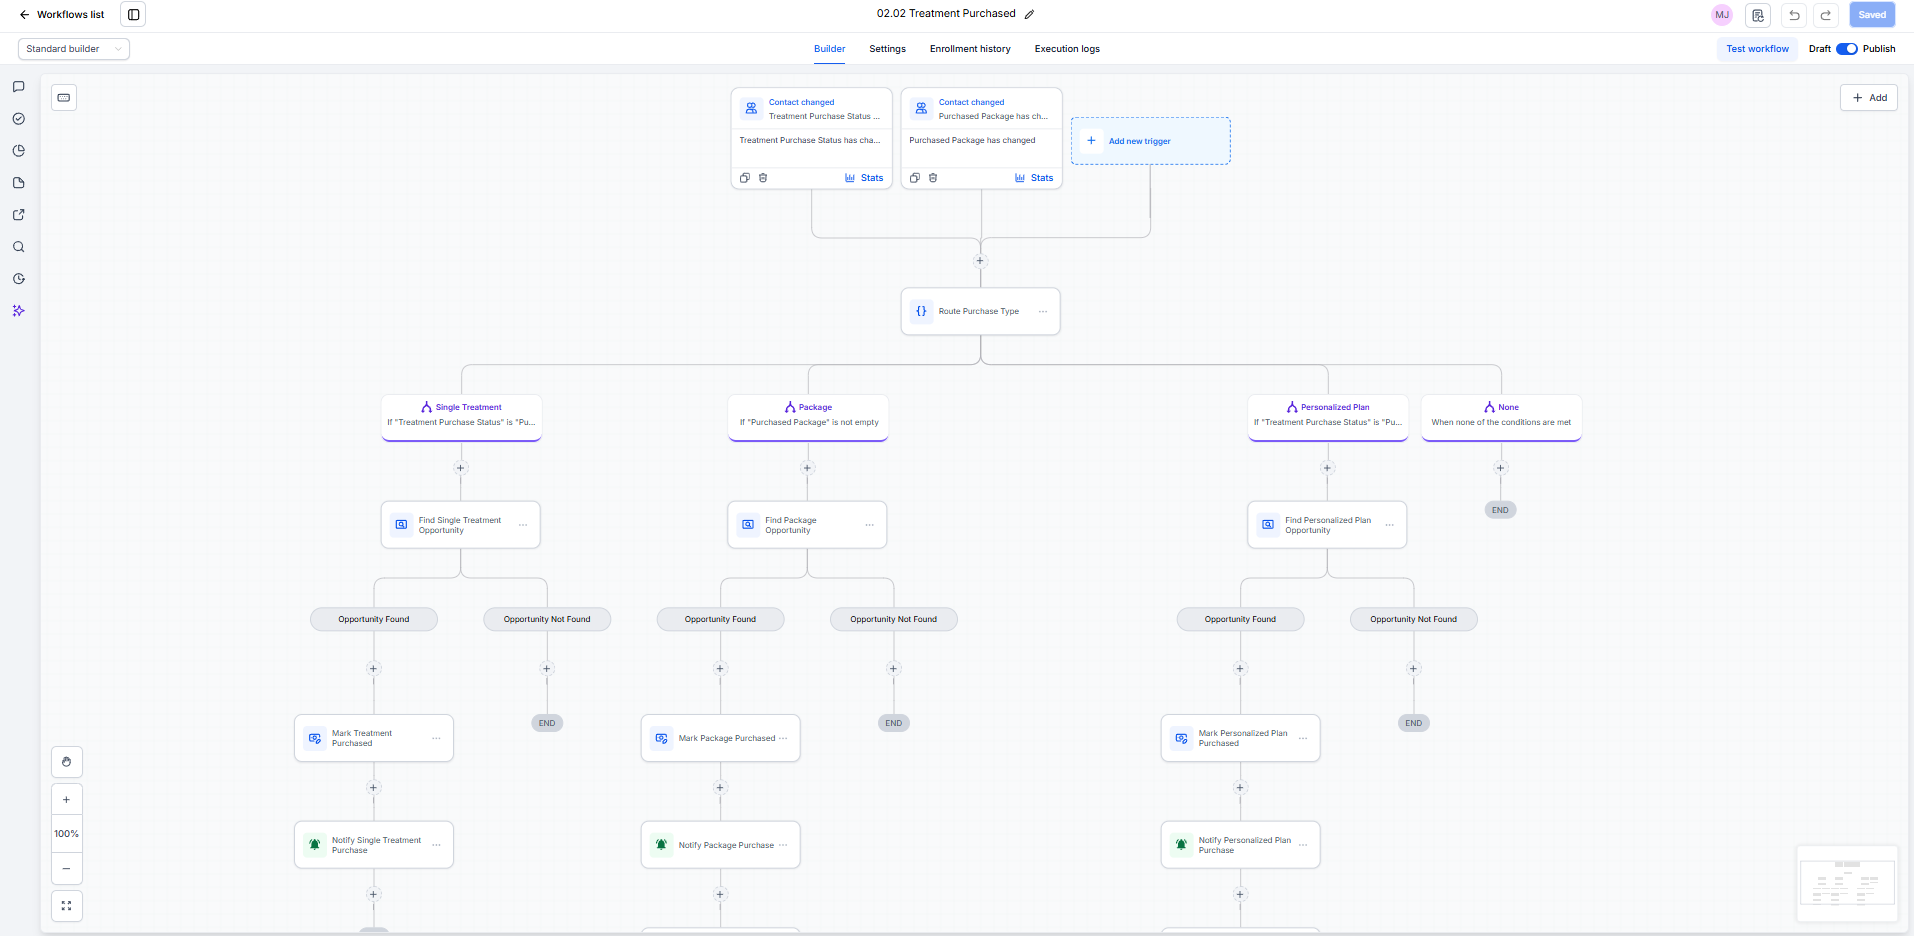The image size is (1914, 936).
Task: Open the checkmark icon in left sidebar
Action: point(18,119)
